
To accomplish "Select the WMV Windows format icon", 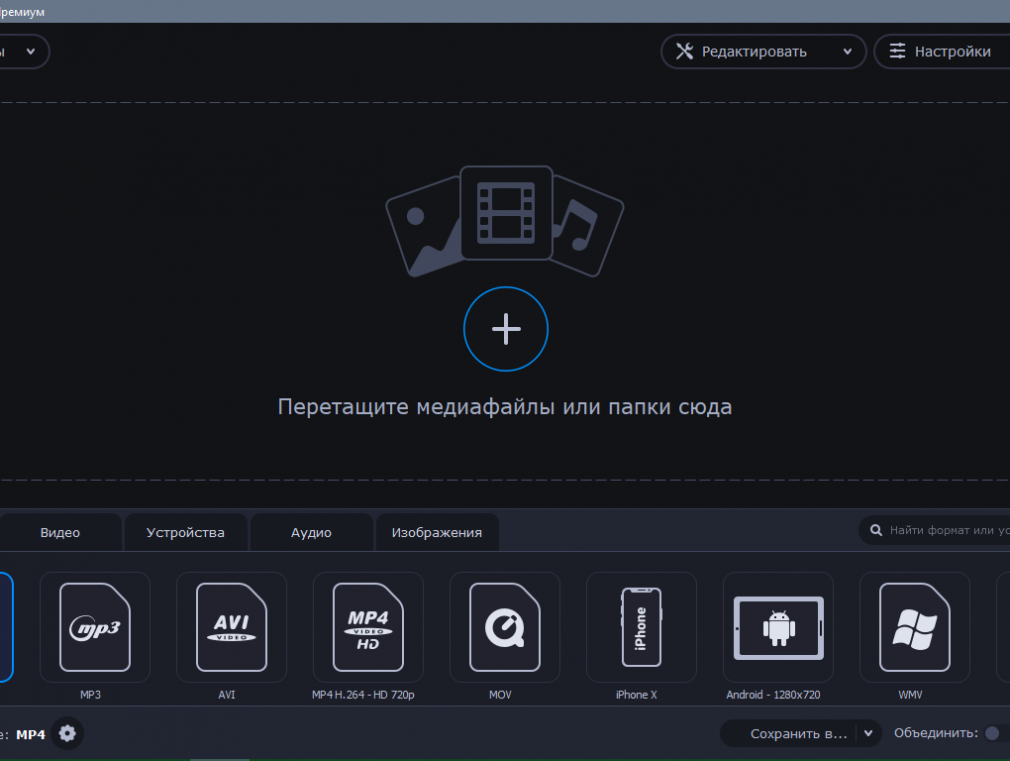I will click(x=915, y=627).
